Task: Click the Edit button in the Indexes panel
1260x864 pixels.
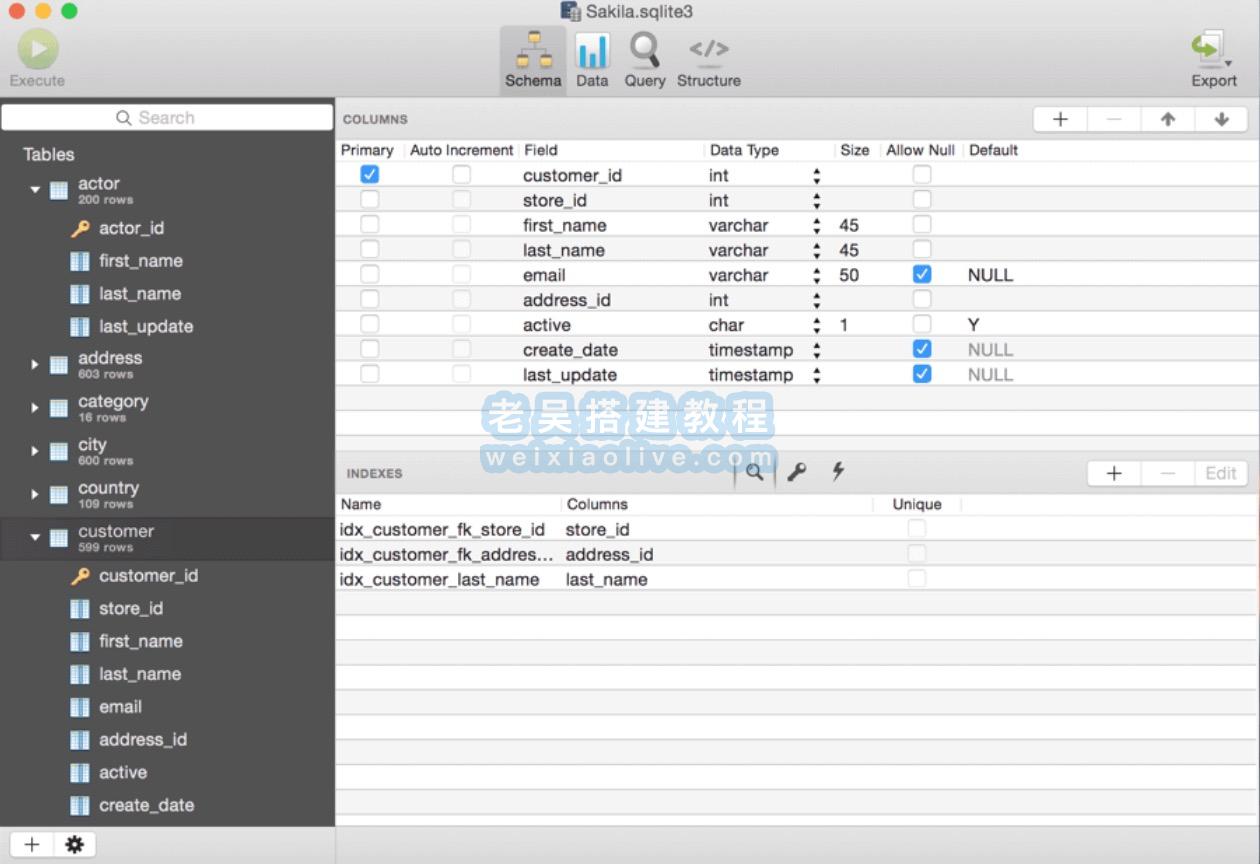Action: pyautogui.click(x=1221, y=472)
